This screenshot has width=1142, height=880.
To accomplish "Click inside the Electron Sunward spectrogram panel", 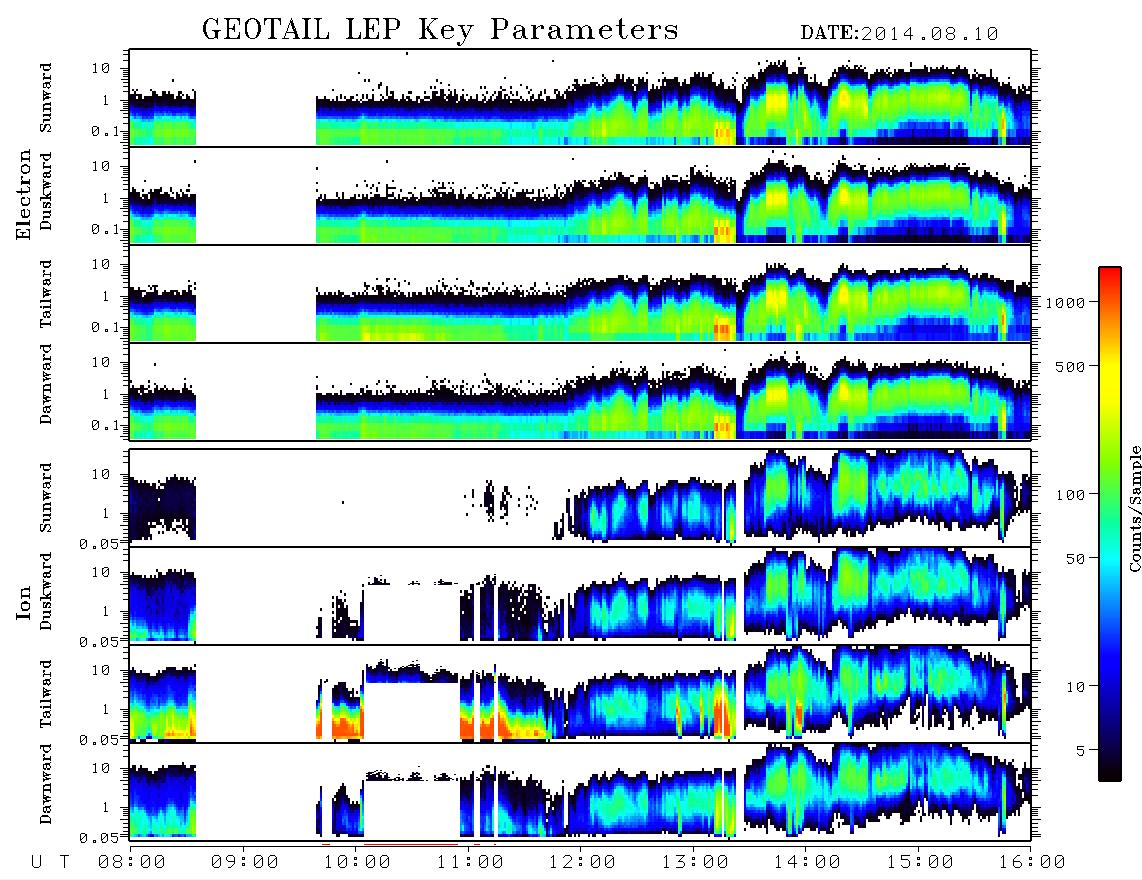I will tap(580, 98).
